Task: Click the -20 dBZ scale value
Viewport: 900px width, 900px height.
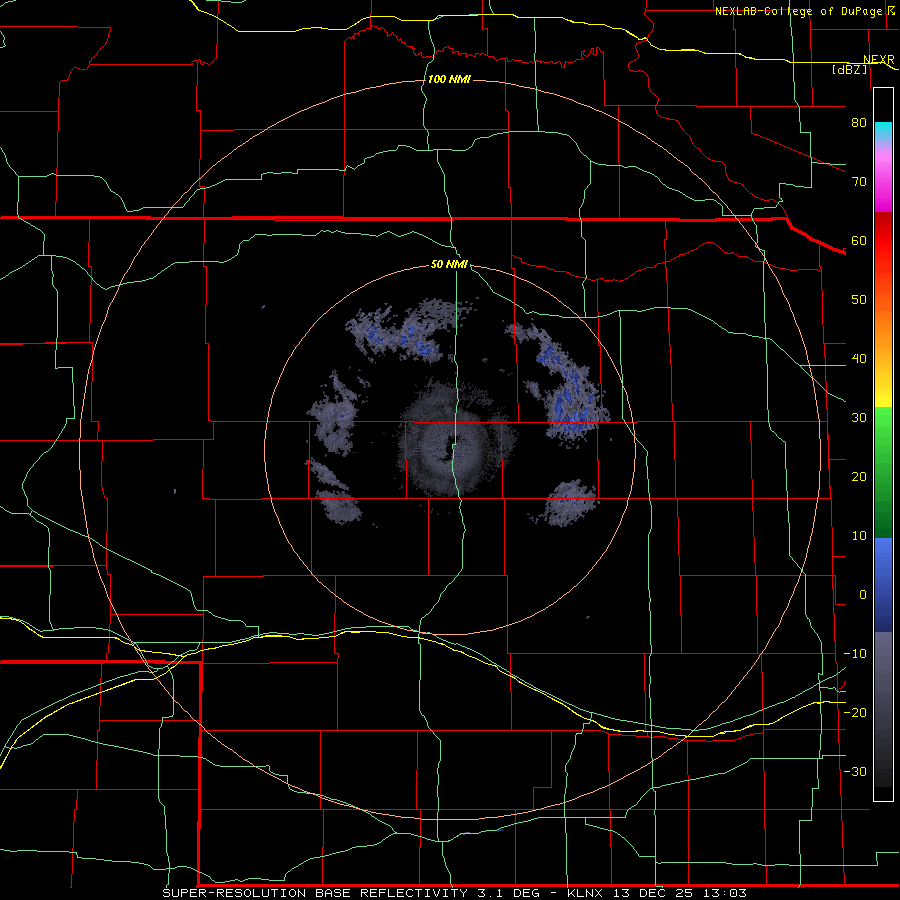Action: (x=855, y=712)
